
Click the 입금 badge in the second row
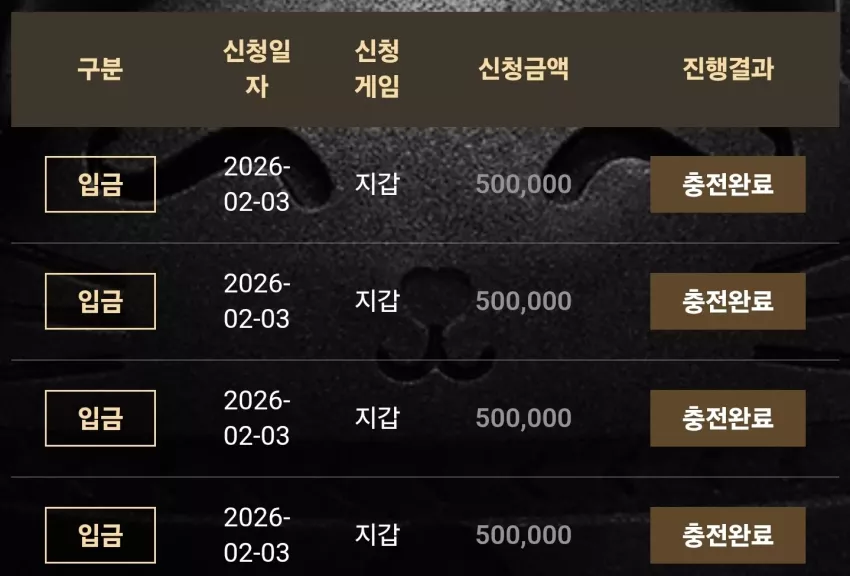[x=100, y=301]
